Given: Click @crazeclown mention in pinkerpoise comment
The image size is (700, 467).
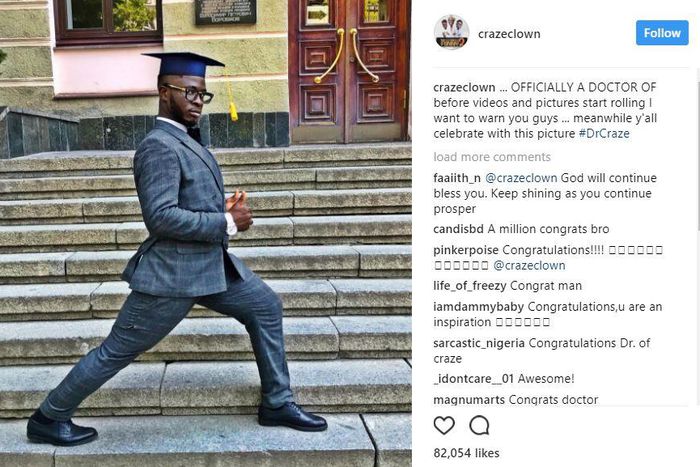Looking at the screenshot, I should pos(529,266).
